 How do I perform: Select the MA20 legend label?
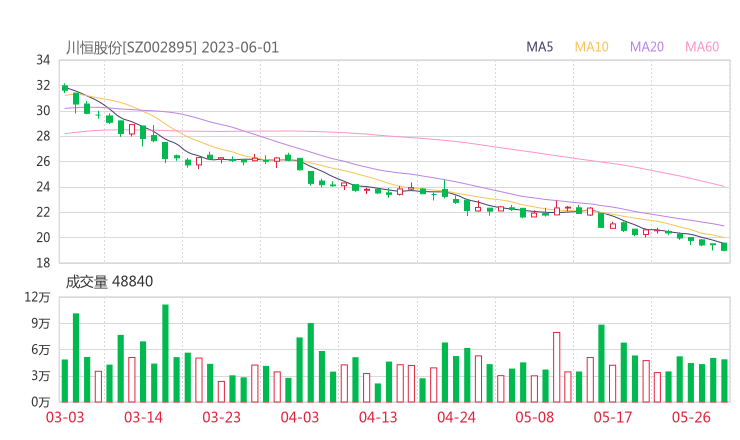(647, 47)
